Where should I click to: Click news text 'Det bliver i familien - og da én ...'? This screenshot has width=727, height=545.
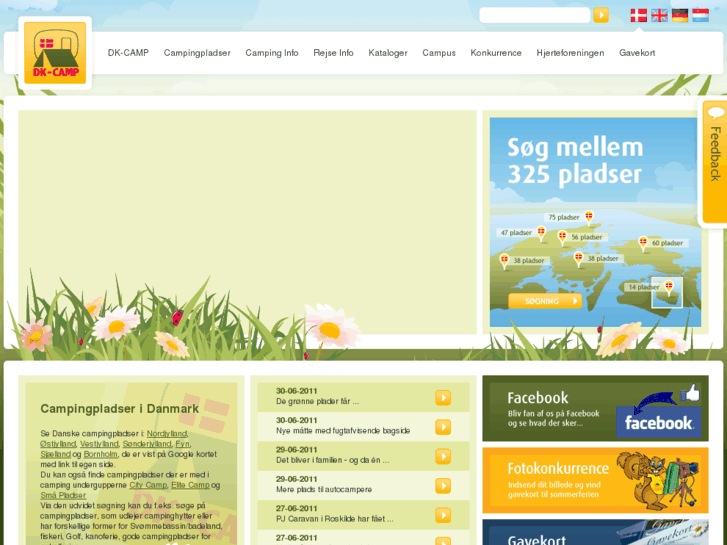[x=332, y=460]
